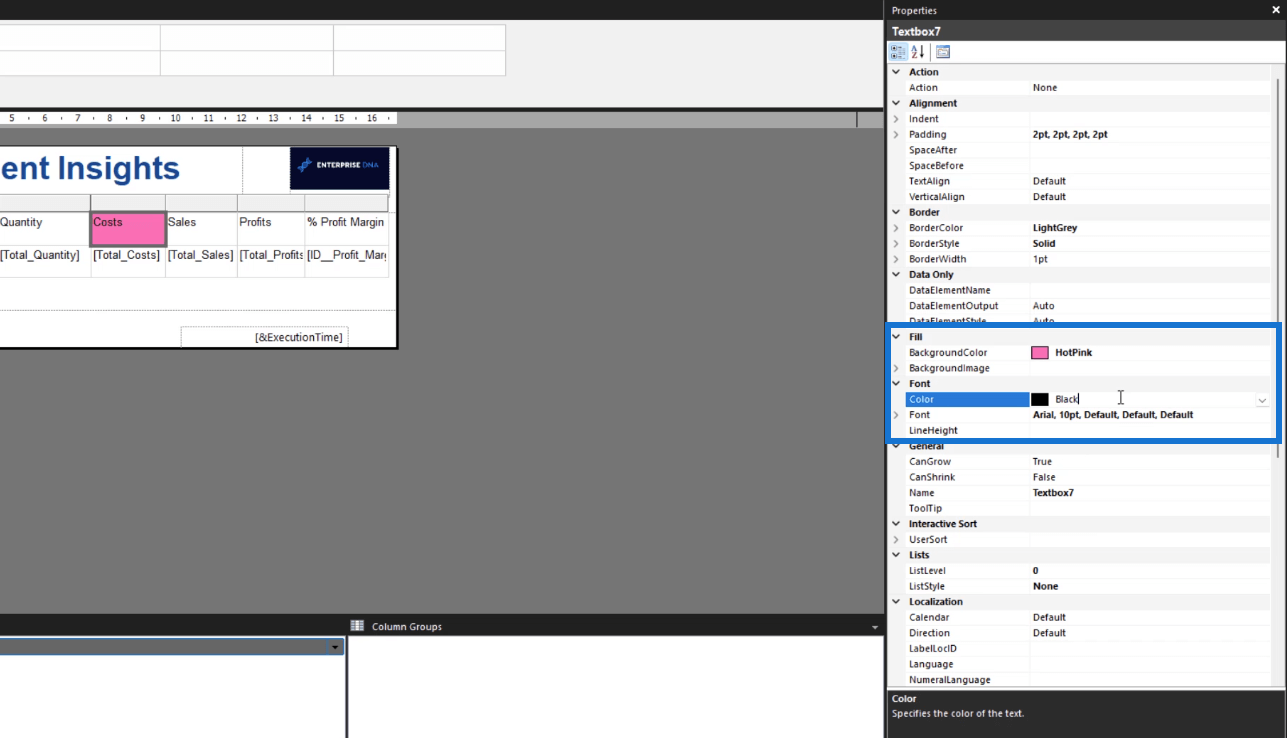Select the Profits column header cell

tap(271, 229)
